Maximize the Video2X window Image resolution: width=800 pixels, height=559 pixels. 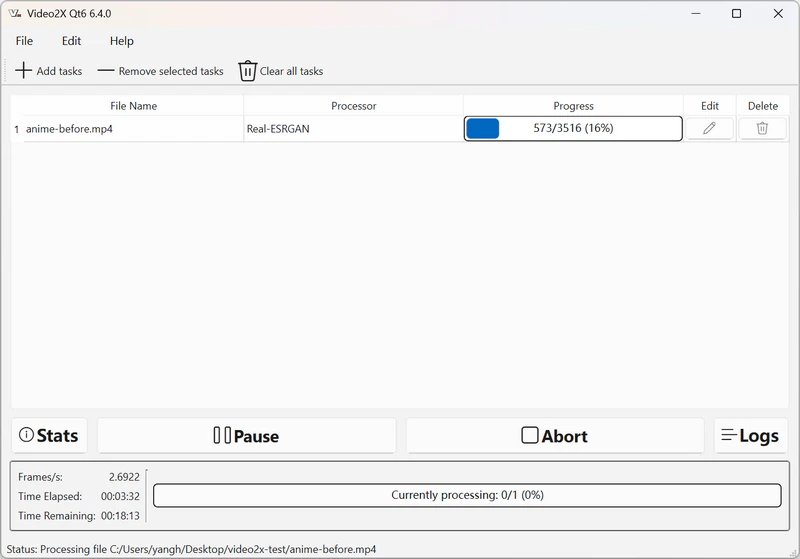(x=736, y=13)
